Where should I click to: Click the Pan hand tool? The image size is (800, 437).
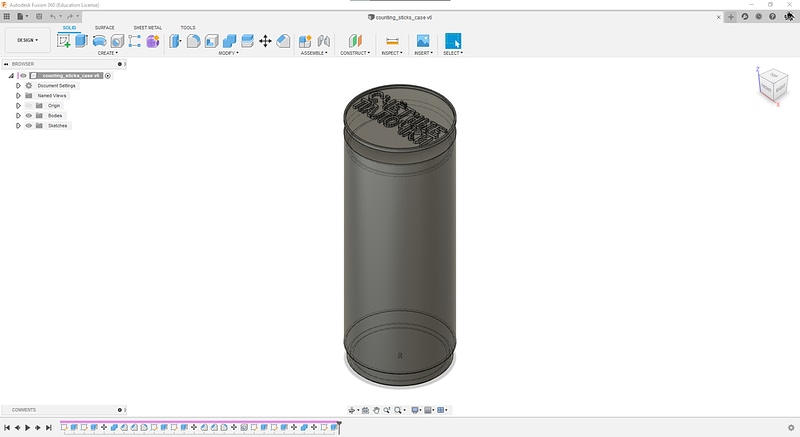click(x=376, y=410)
